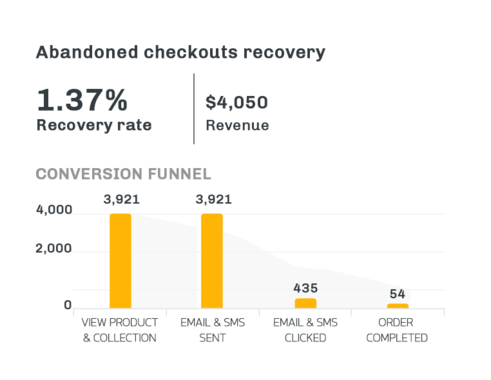Click the Revenue caption
This screenshot has width=491, height=380.
[237, 125]
